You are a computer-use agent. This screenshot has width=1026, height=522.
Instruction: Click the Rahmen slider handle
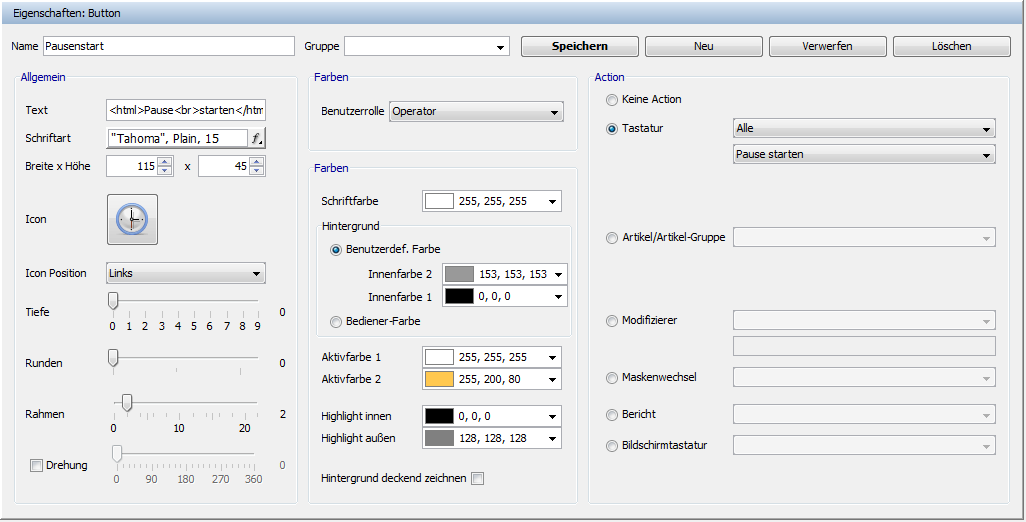click(127, 402)
